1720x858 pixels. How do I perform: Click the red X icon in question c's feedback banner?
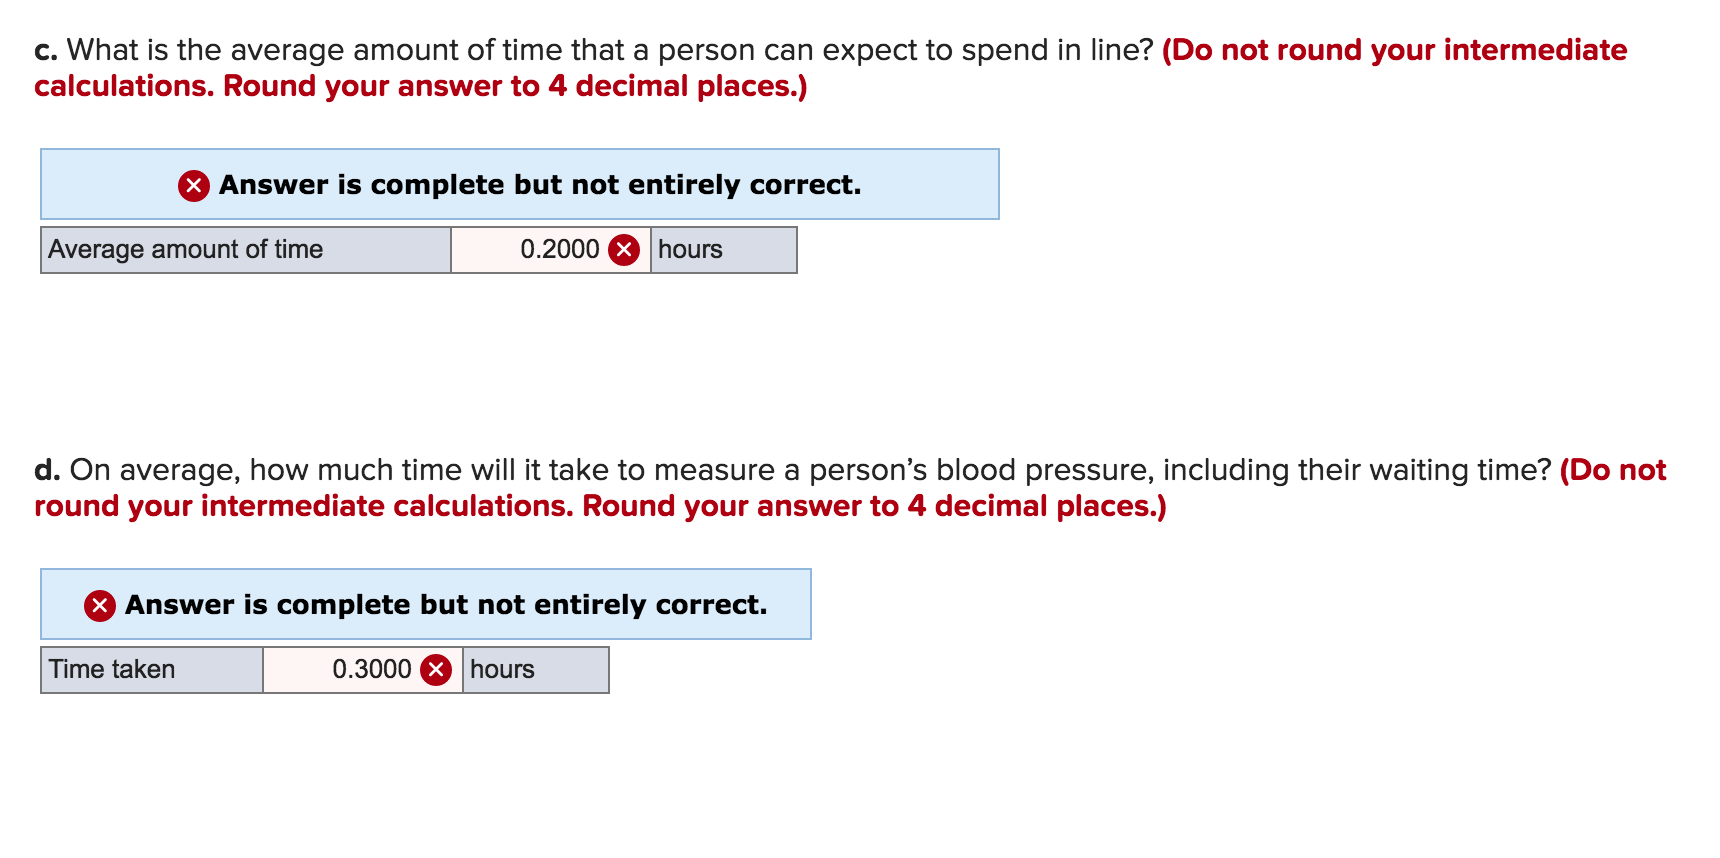(x=194, y=186)
